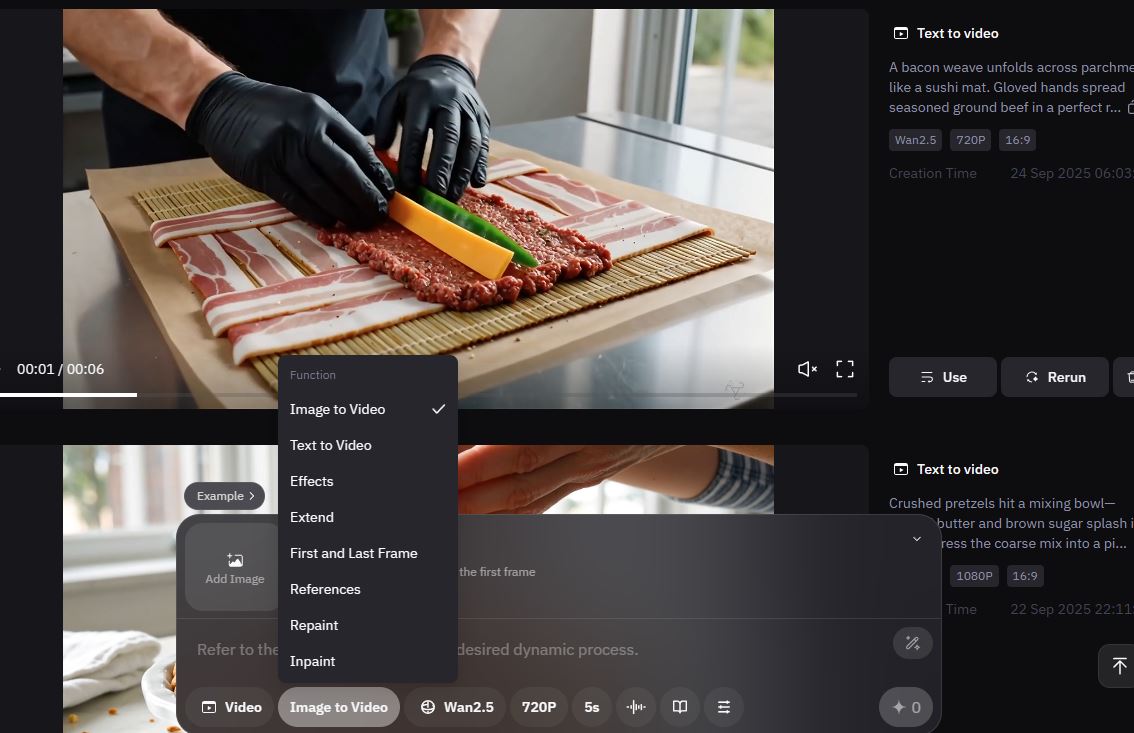Enter fullscreen mode on the video player
This screenshot has height=733, width=1134.
(x=845, y=369)
